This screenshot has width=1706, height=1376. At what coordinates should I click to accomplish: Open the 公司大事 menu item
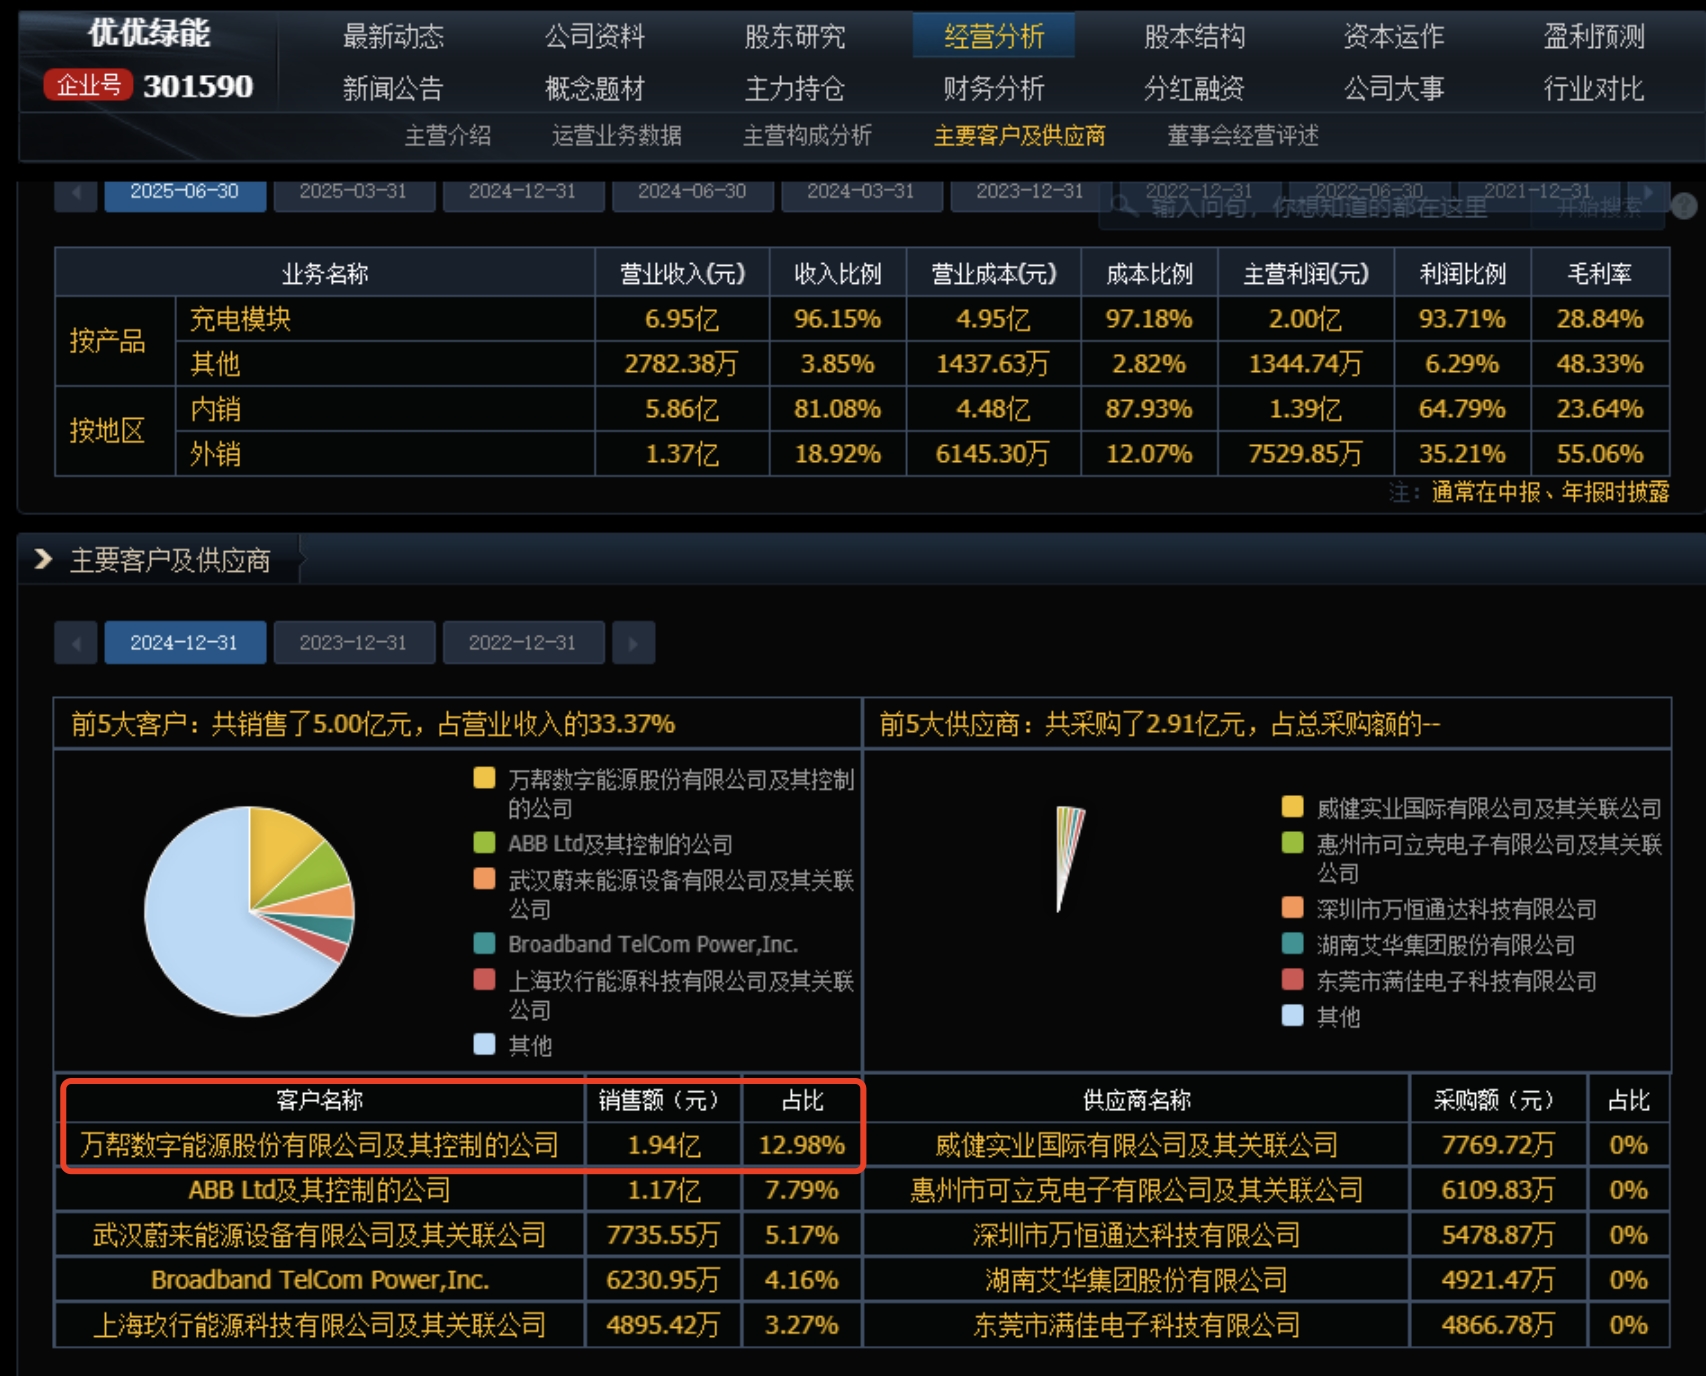[x=1394, y=89]
